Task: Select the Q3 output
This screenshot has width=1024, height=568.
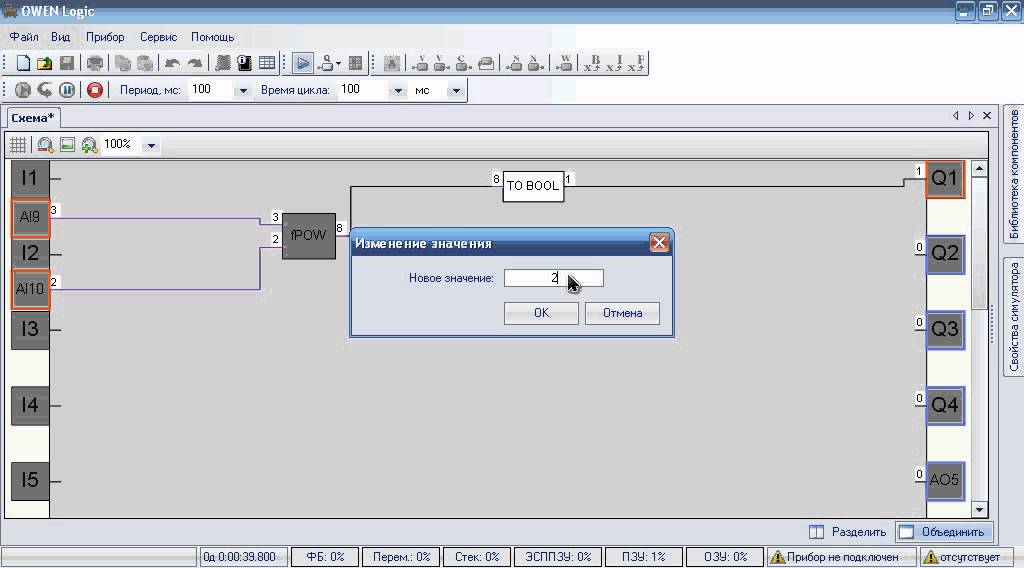Action: [x=945, y=330]
